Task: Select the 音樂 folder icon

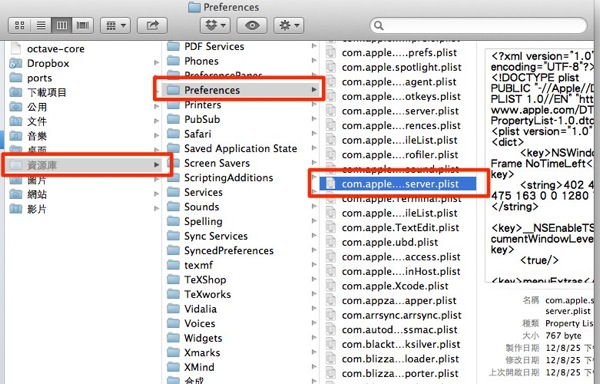Action: pos(15,136)
